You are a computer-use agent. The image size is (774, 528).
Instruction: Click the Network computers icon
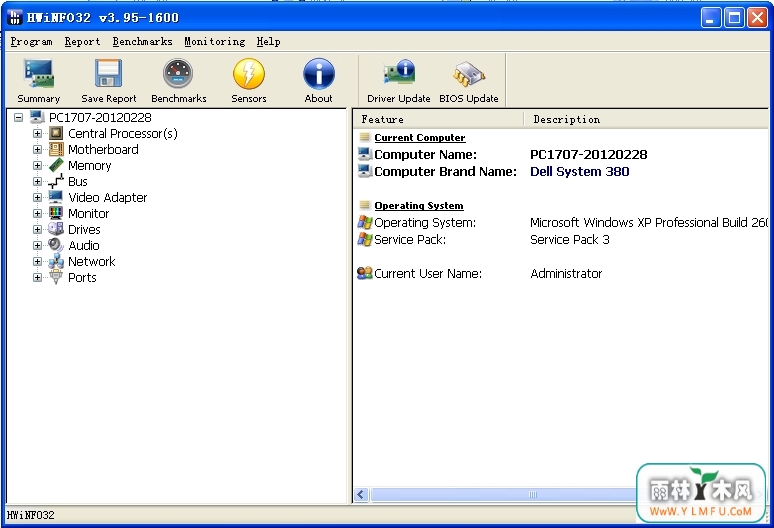tap(56, 261)
